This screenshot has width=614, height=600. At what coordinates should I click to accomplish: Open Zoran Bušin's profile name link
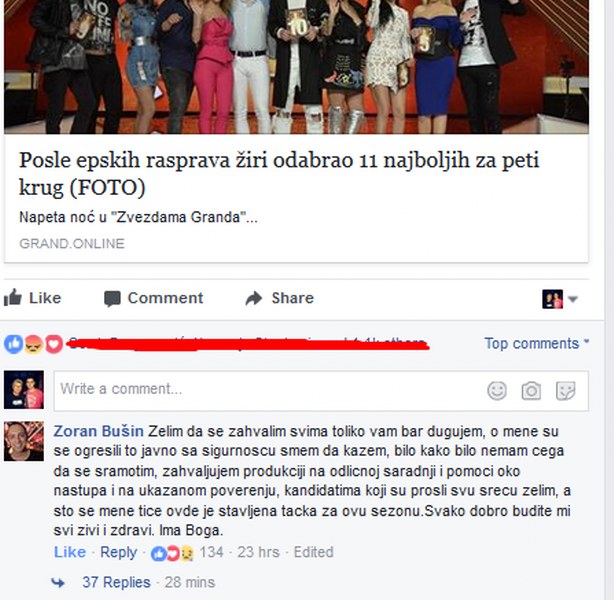(x=98, y=431)
